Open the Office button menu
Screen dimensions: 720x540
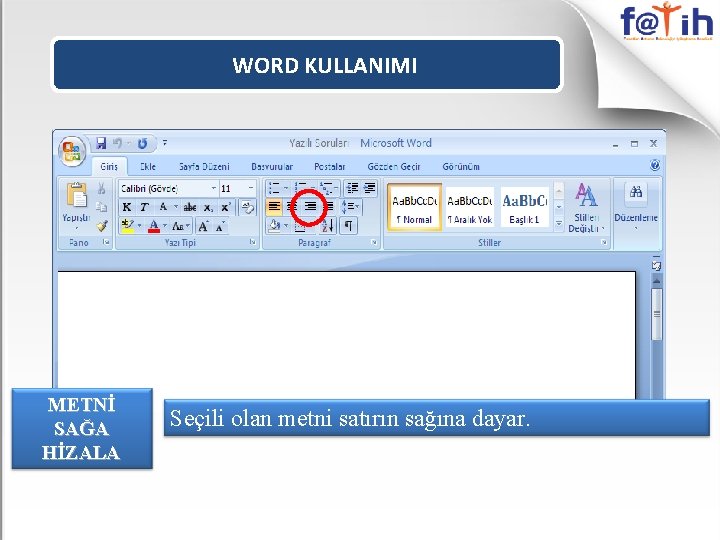click(72, 151)
